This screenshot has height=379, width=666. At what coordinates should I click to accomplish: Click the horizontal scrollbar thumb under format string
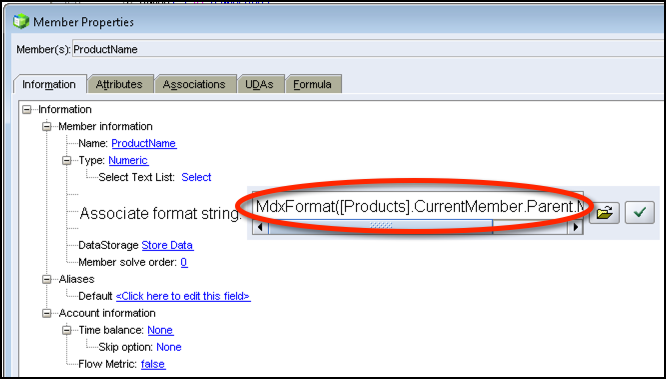381,227
